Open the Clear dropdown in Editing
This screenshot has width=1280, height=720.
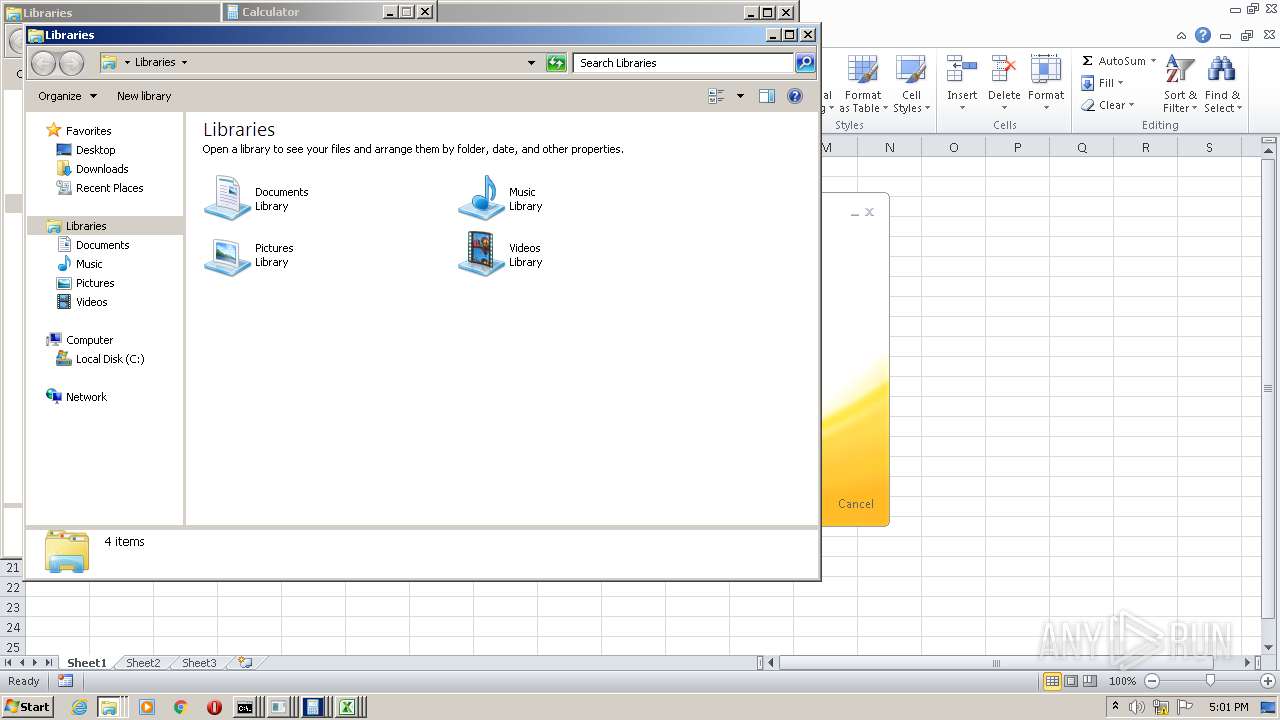pos(1107,105)
